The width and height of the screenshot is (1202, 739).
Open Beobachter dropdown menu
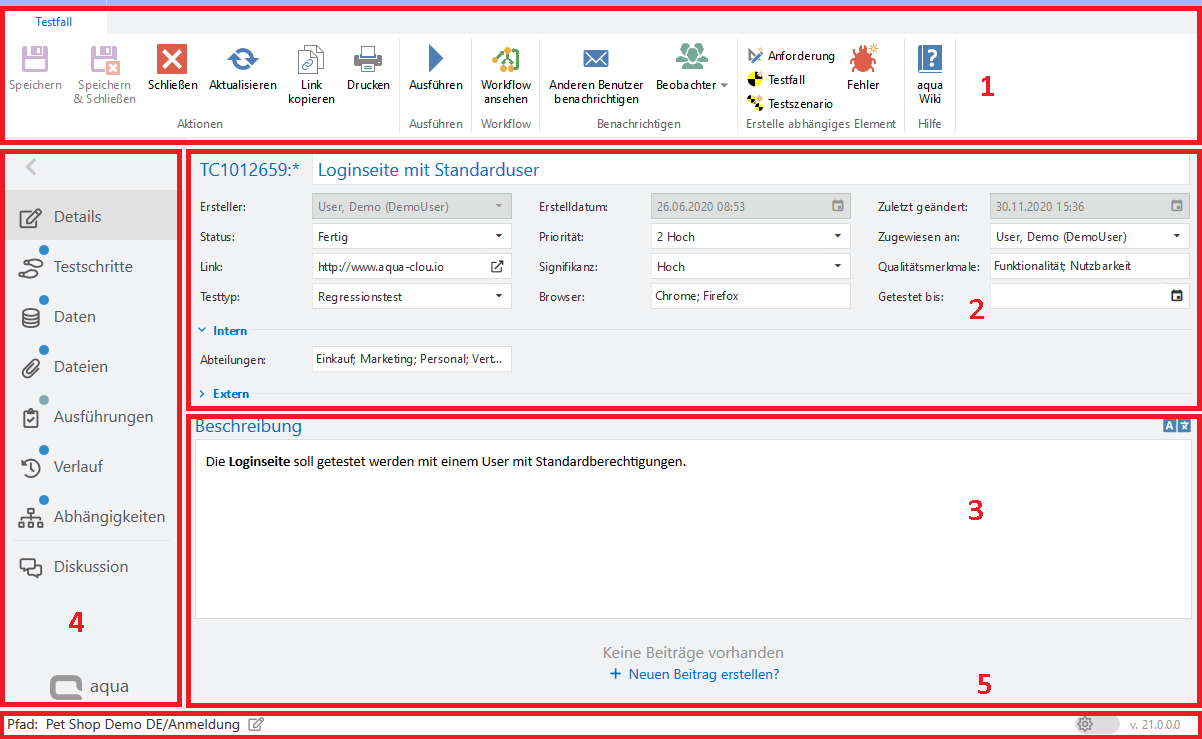(691, 85)
